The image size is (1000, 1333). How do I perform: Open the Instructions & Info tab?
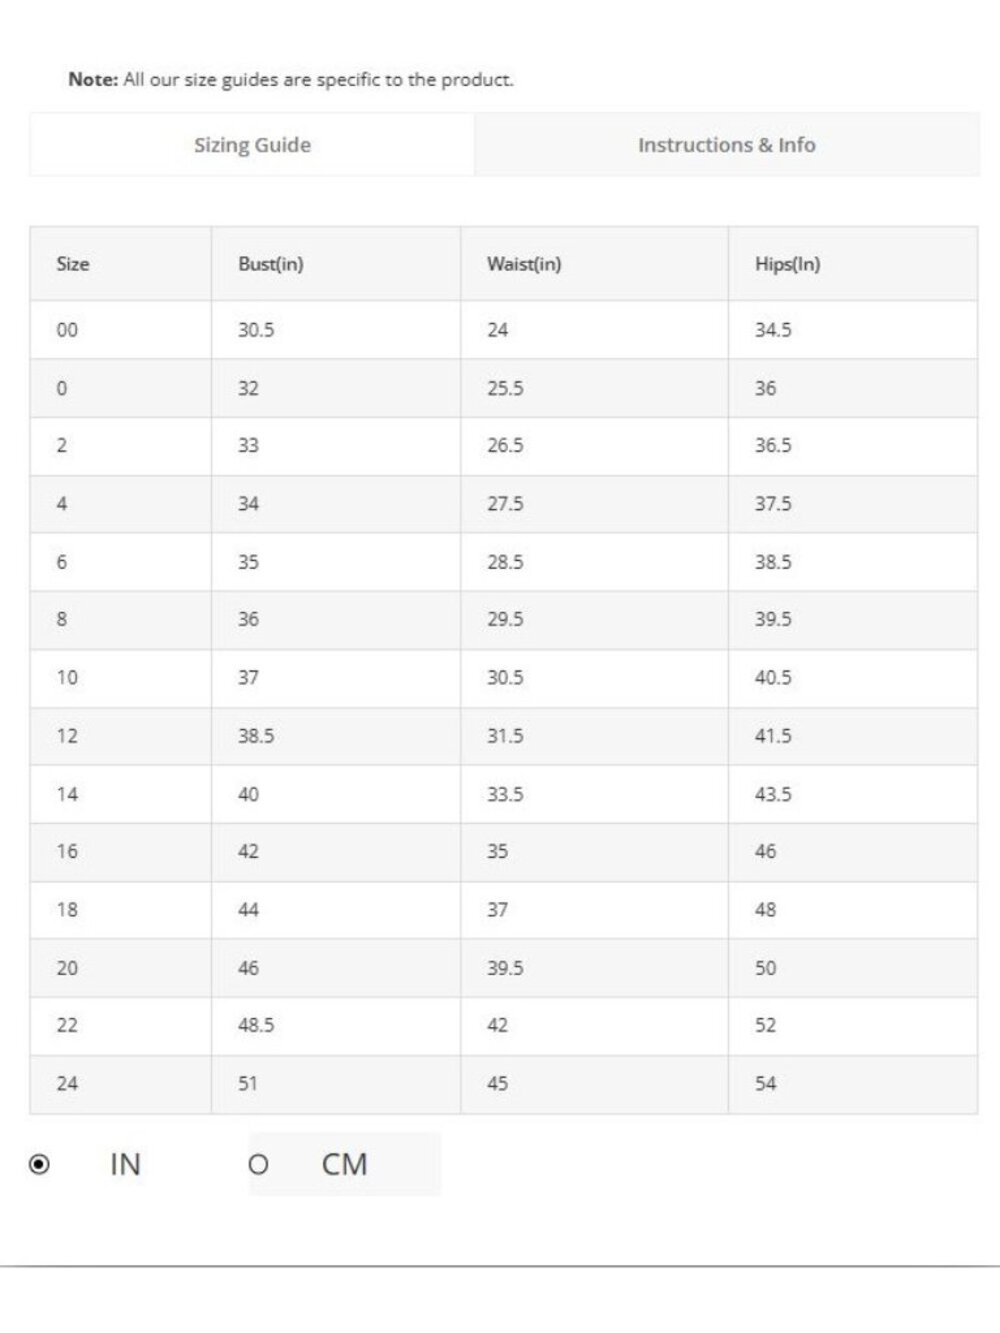(727, 145)
